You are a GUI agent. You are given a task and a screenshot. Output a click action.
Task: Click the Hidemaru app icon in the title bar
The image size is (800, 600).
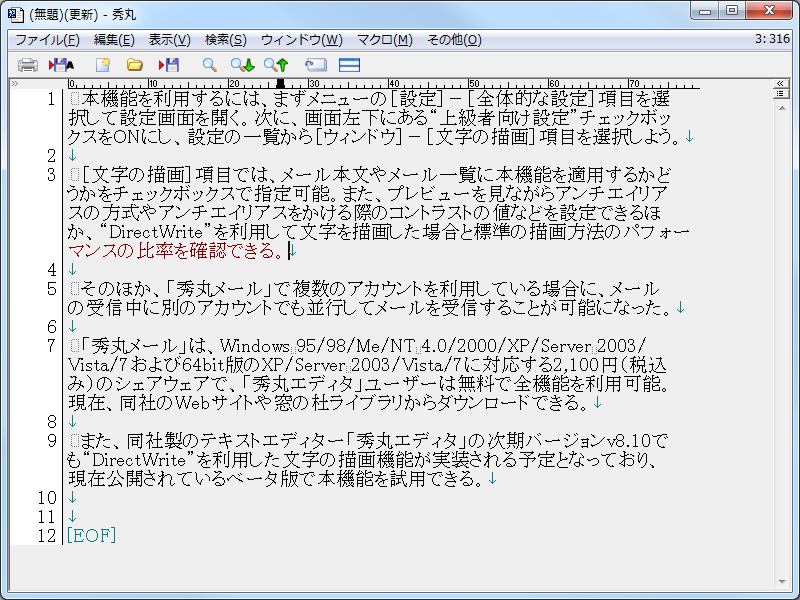pyautogui.click(x=16, y=14)
